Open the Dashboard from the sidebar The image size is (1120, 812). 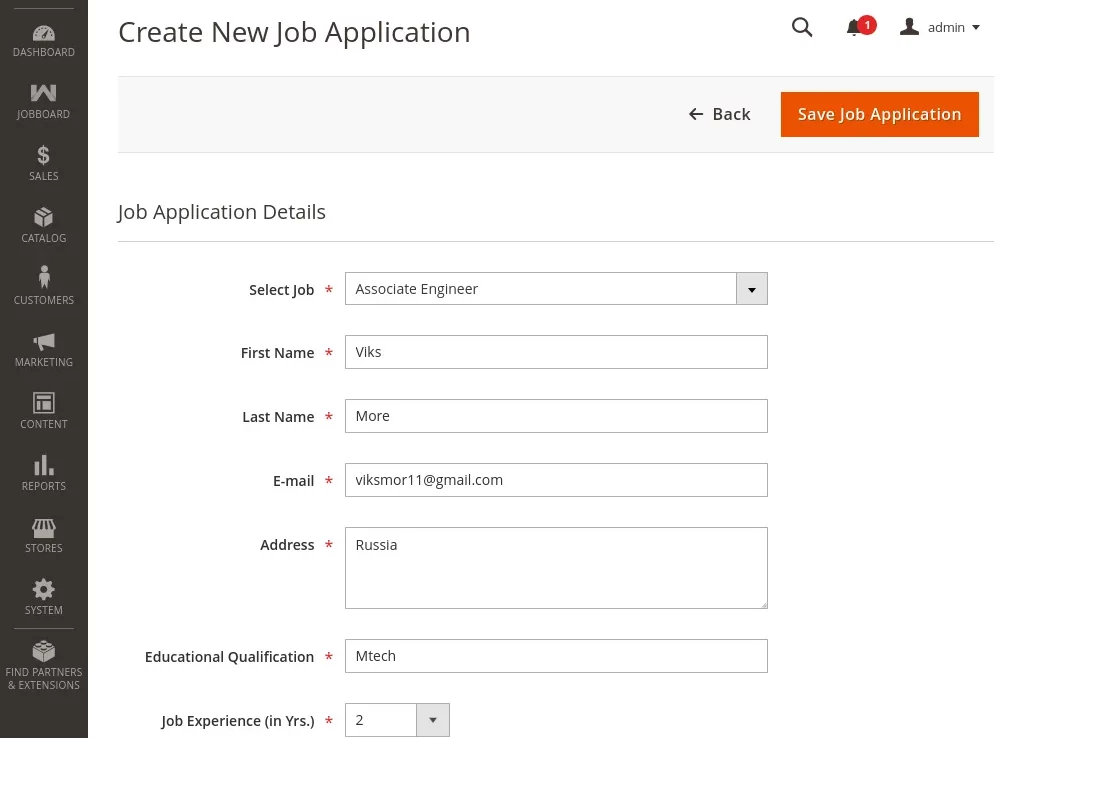[43, 40]
